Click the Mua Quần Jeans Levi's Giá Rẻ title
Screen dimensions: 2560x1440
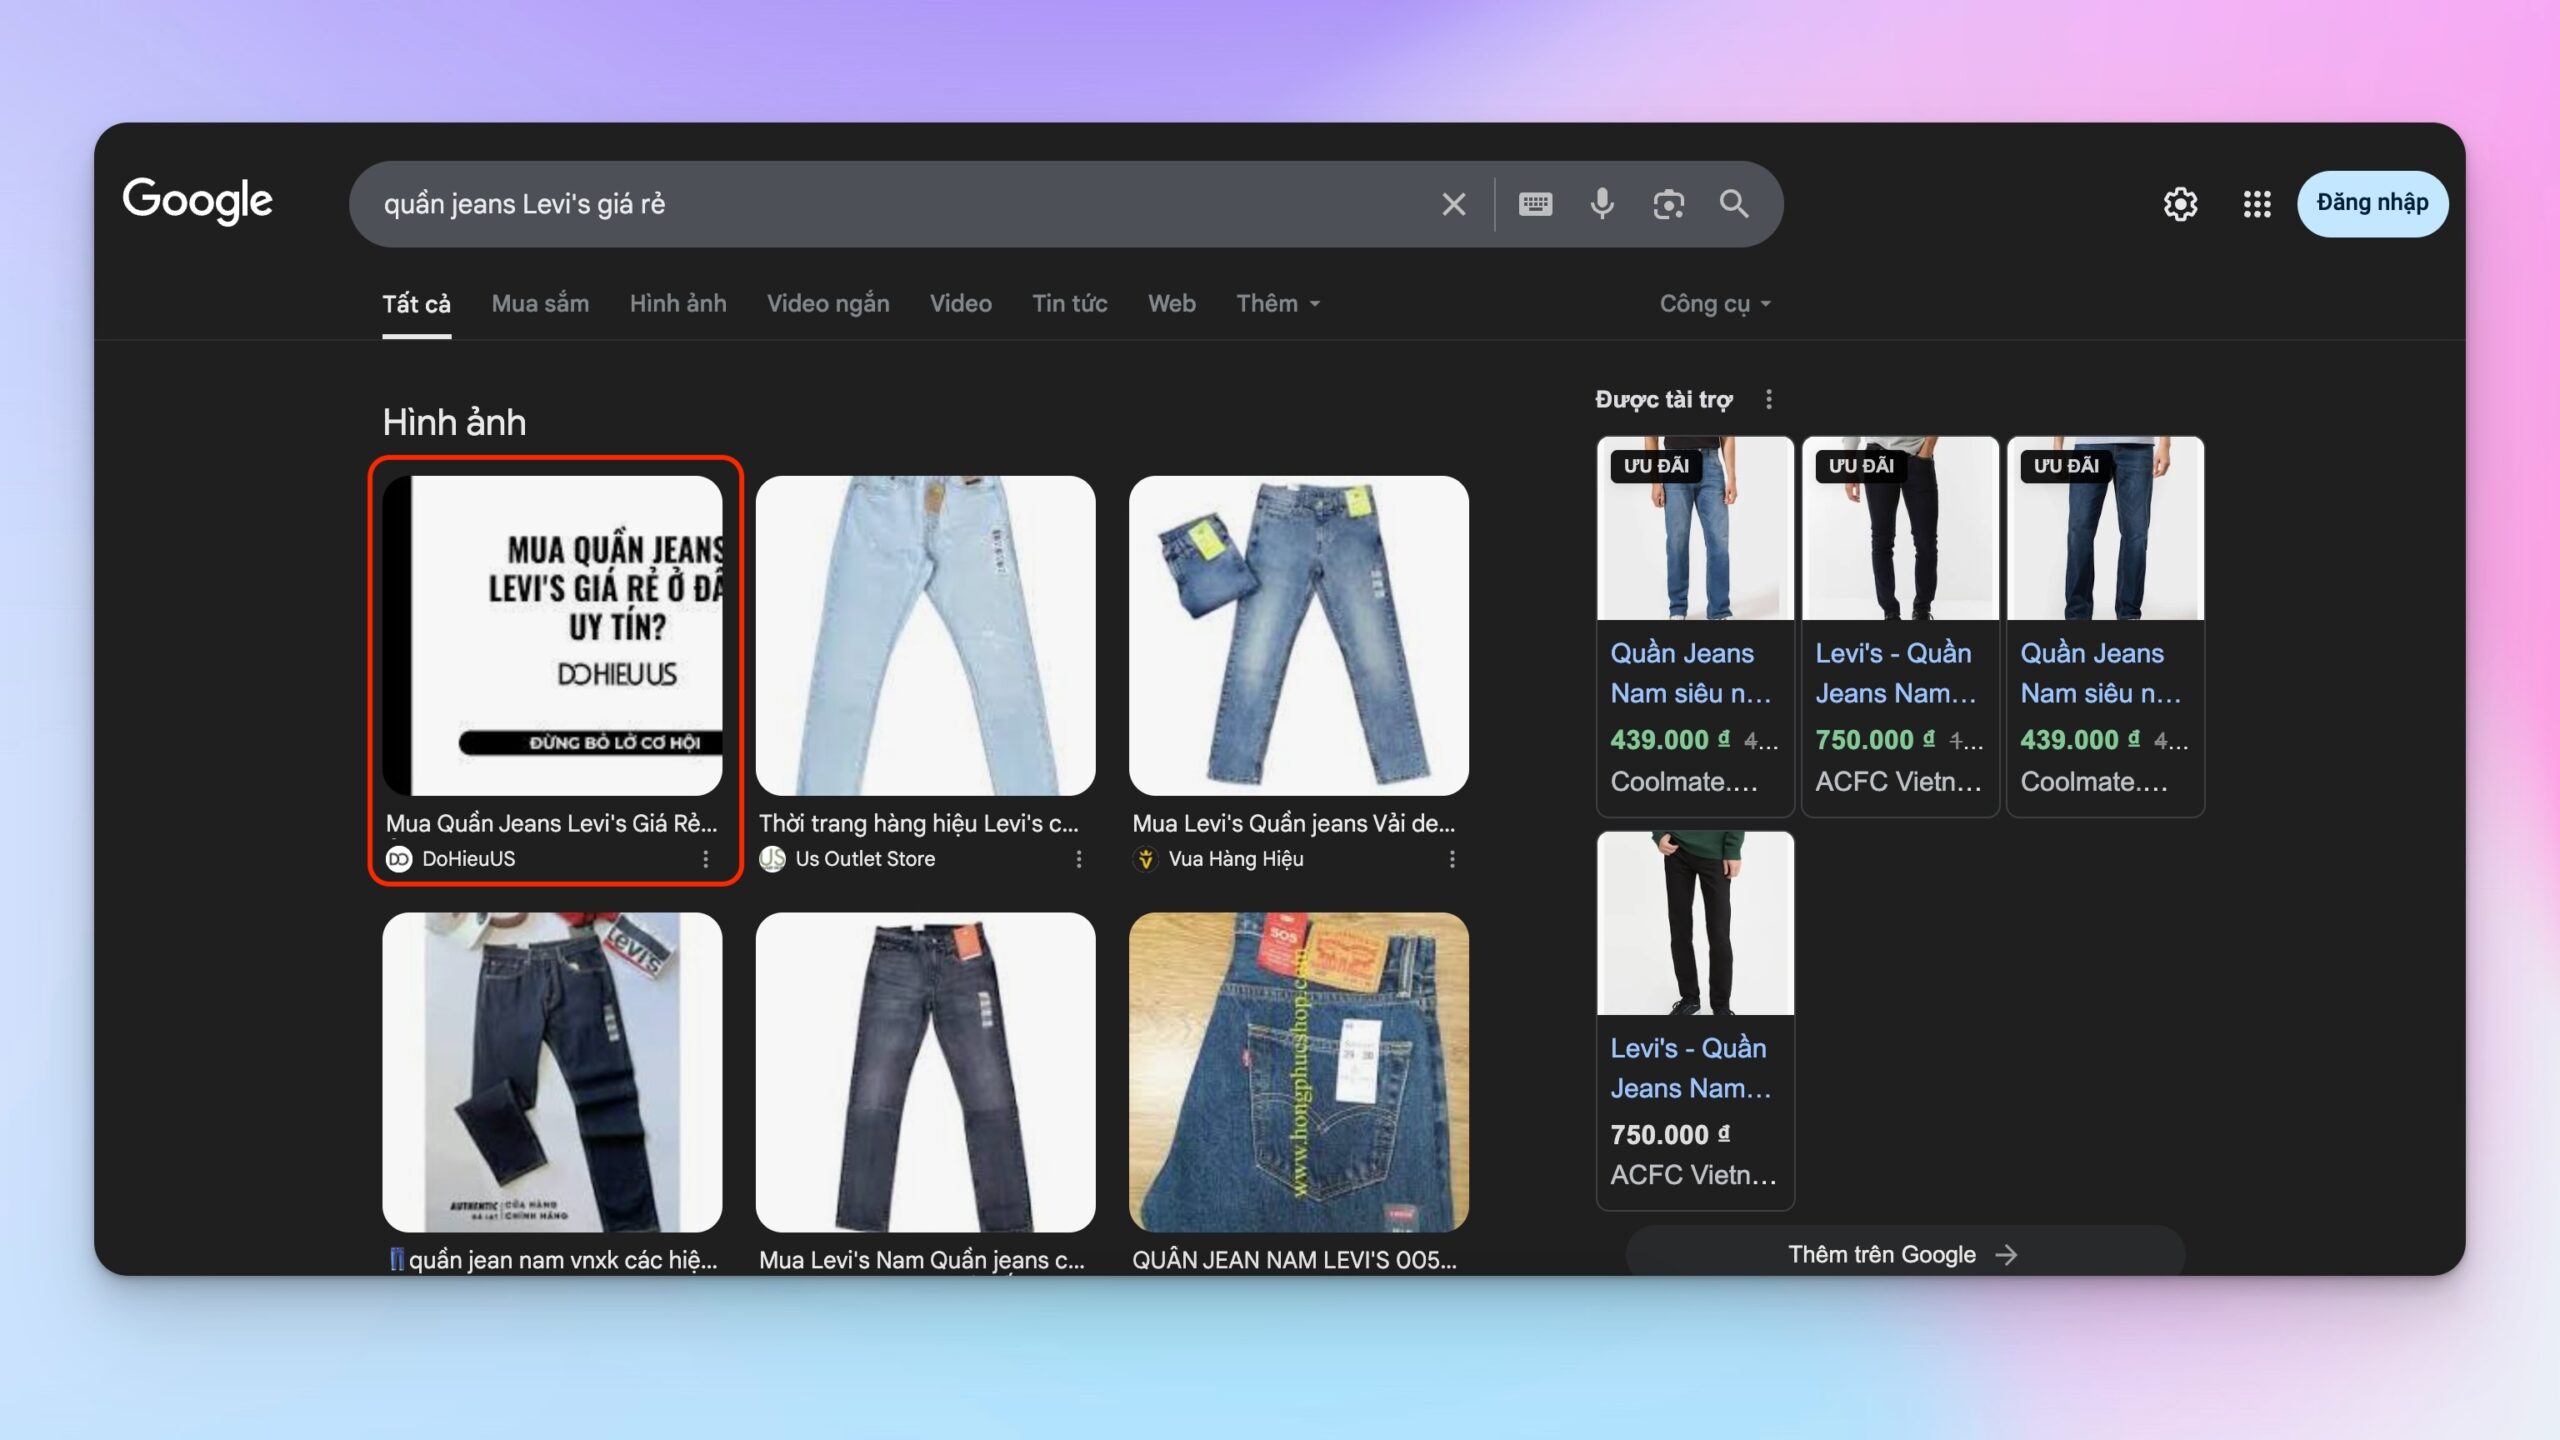552,824
